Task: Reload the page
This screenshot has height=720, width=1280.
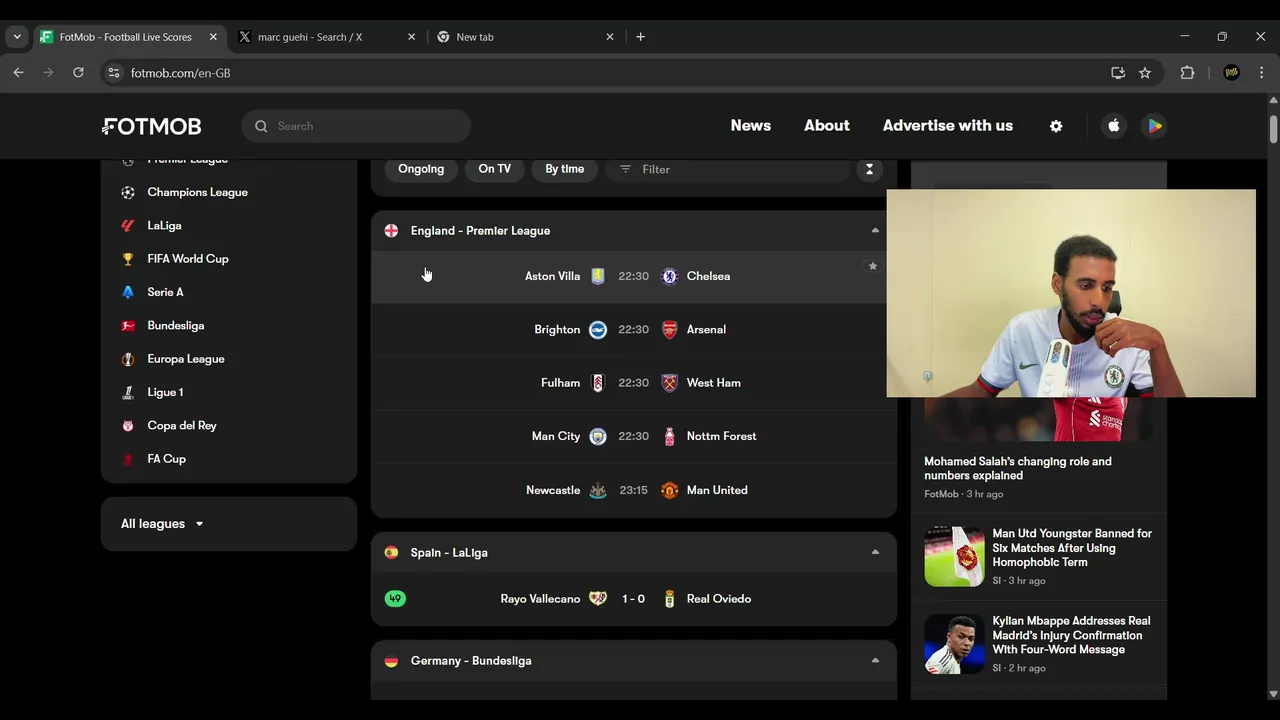Action: (78, 73)
